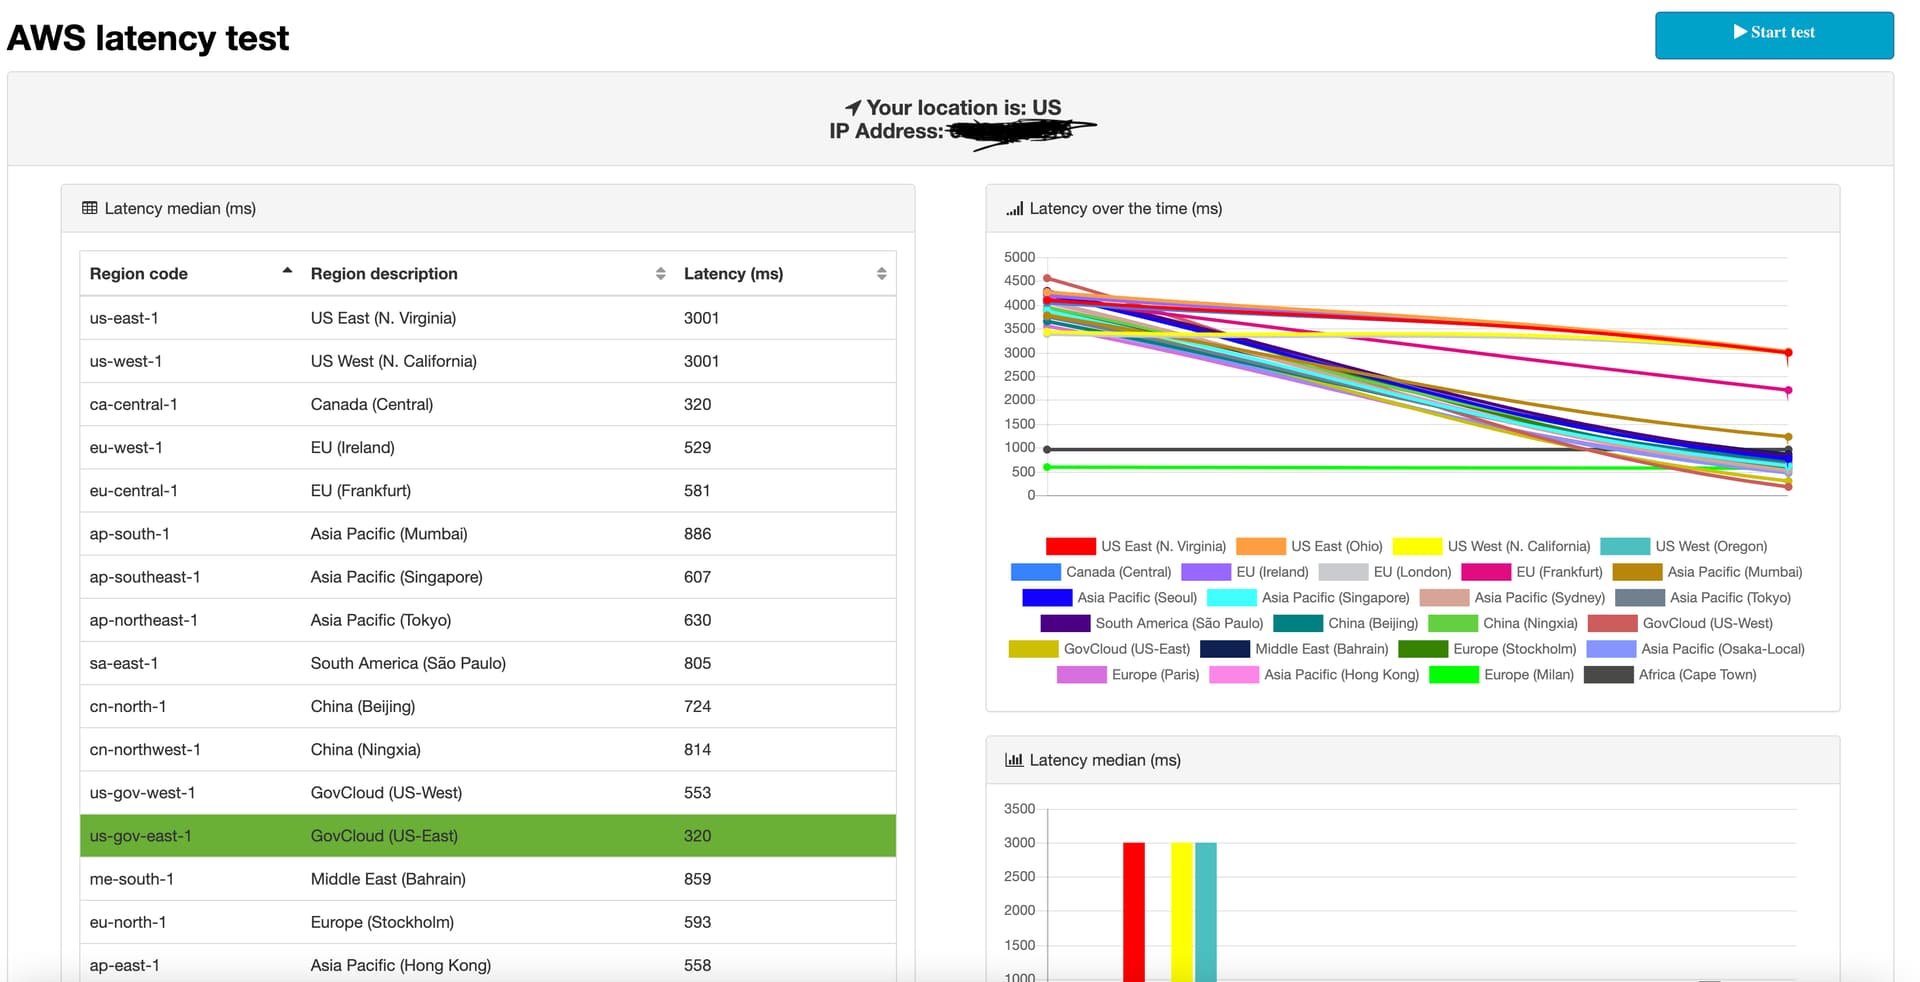Toggle US East (Ohio) orange legend swatch

(x=1261, y=546)
